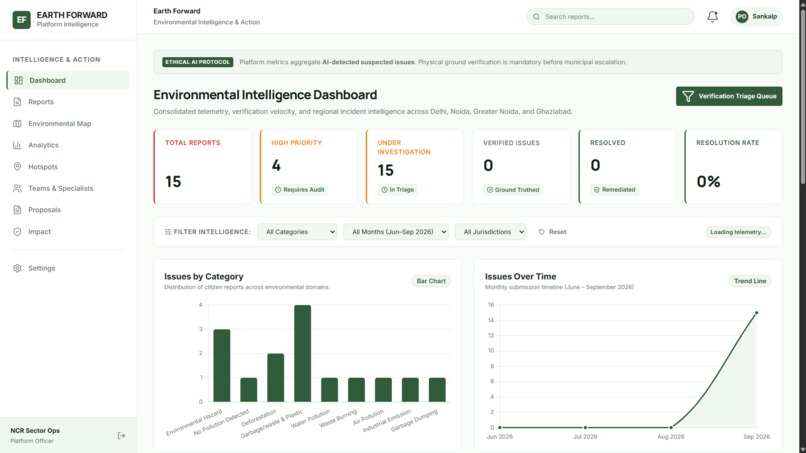Expand the All Categories dropdown
The width and height of the screenshot is (806, 453).
click(x=297, y=232)
